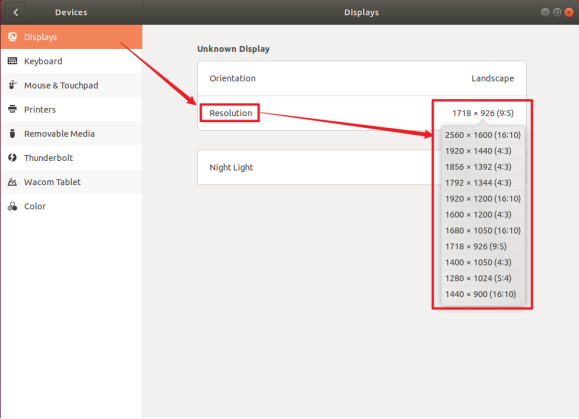This screenshot has height=419, width=579.
Task: Click the Displays monitor icon in sidebar
Action: (x=12, y=37)
